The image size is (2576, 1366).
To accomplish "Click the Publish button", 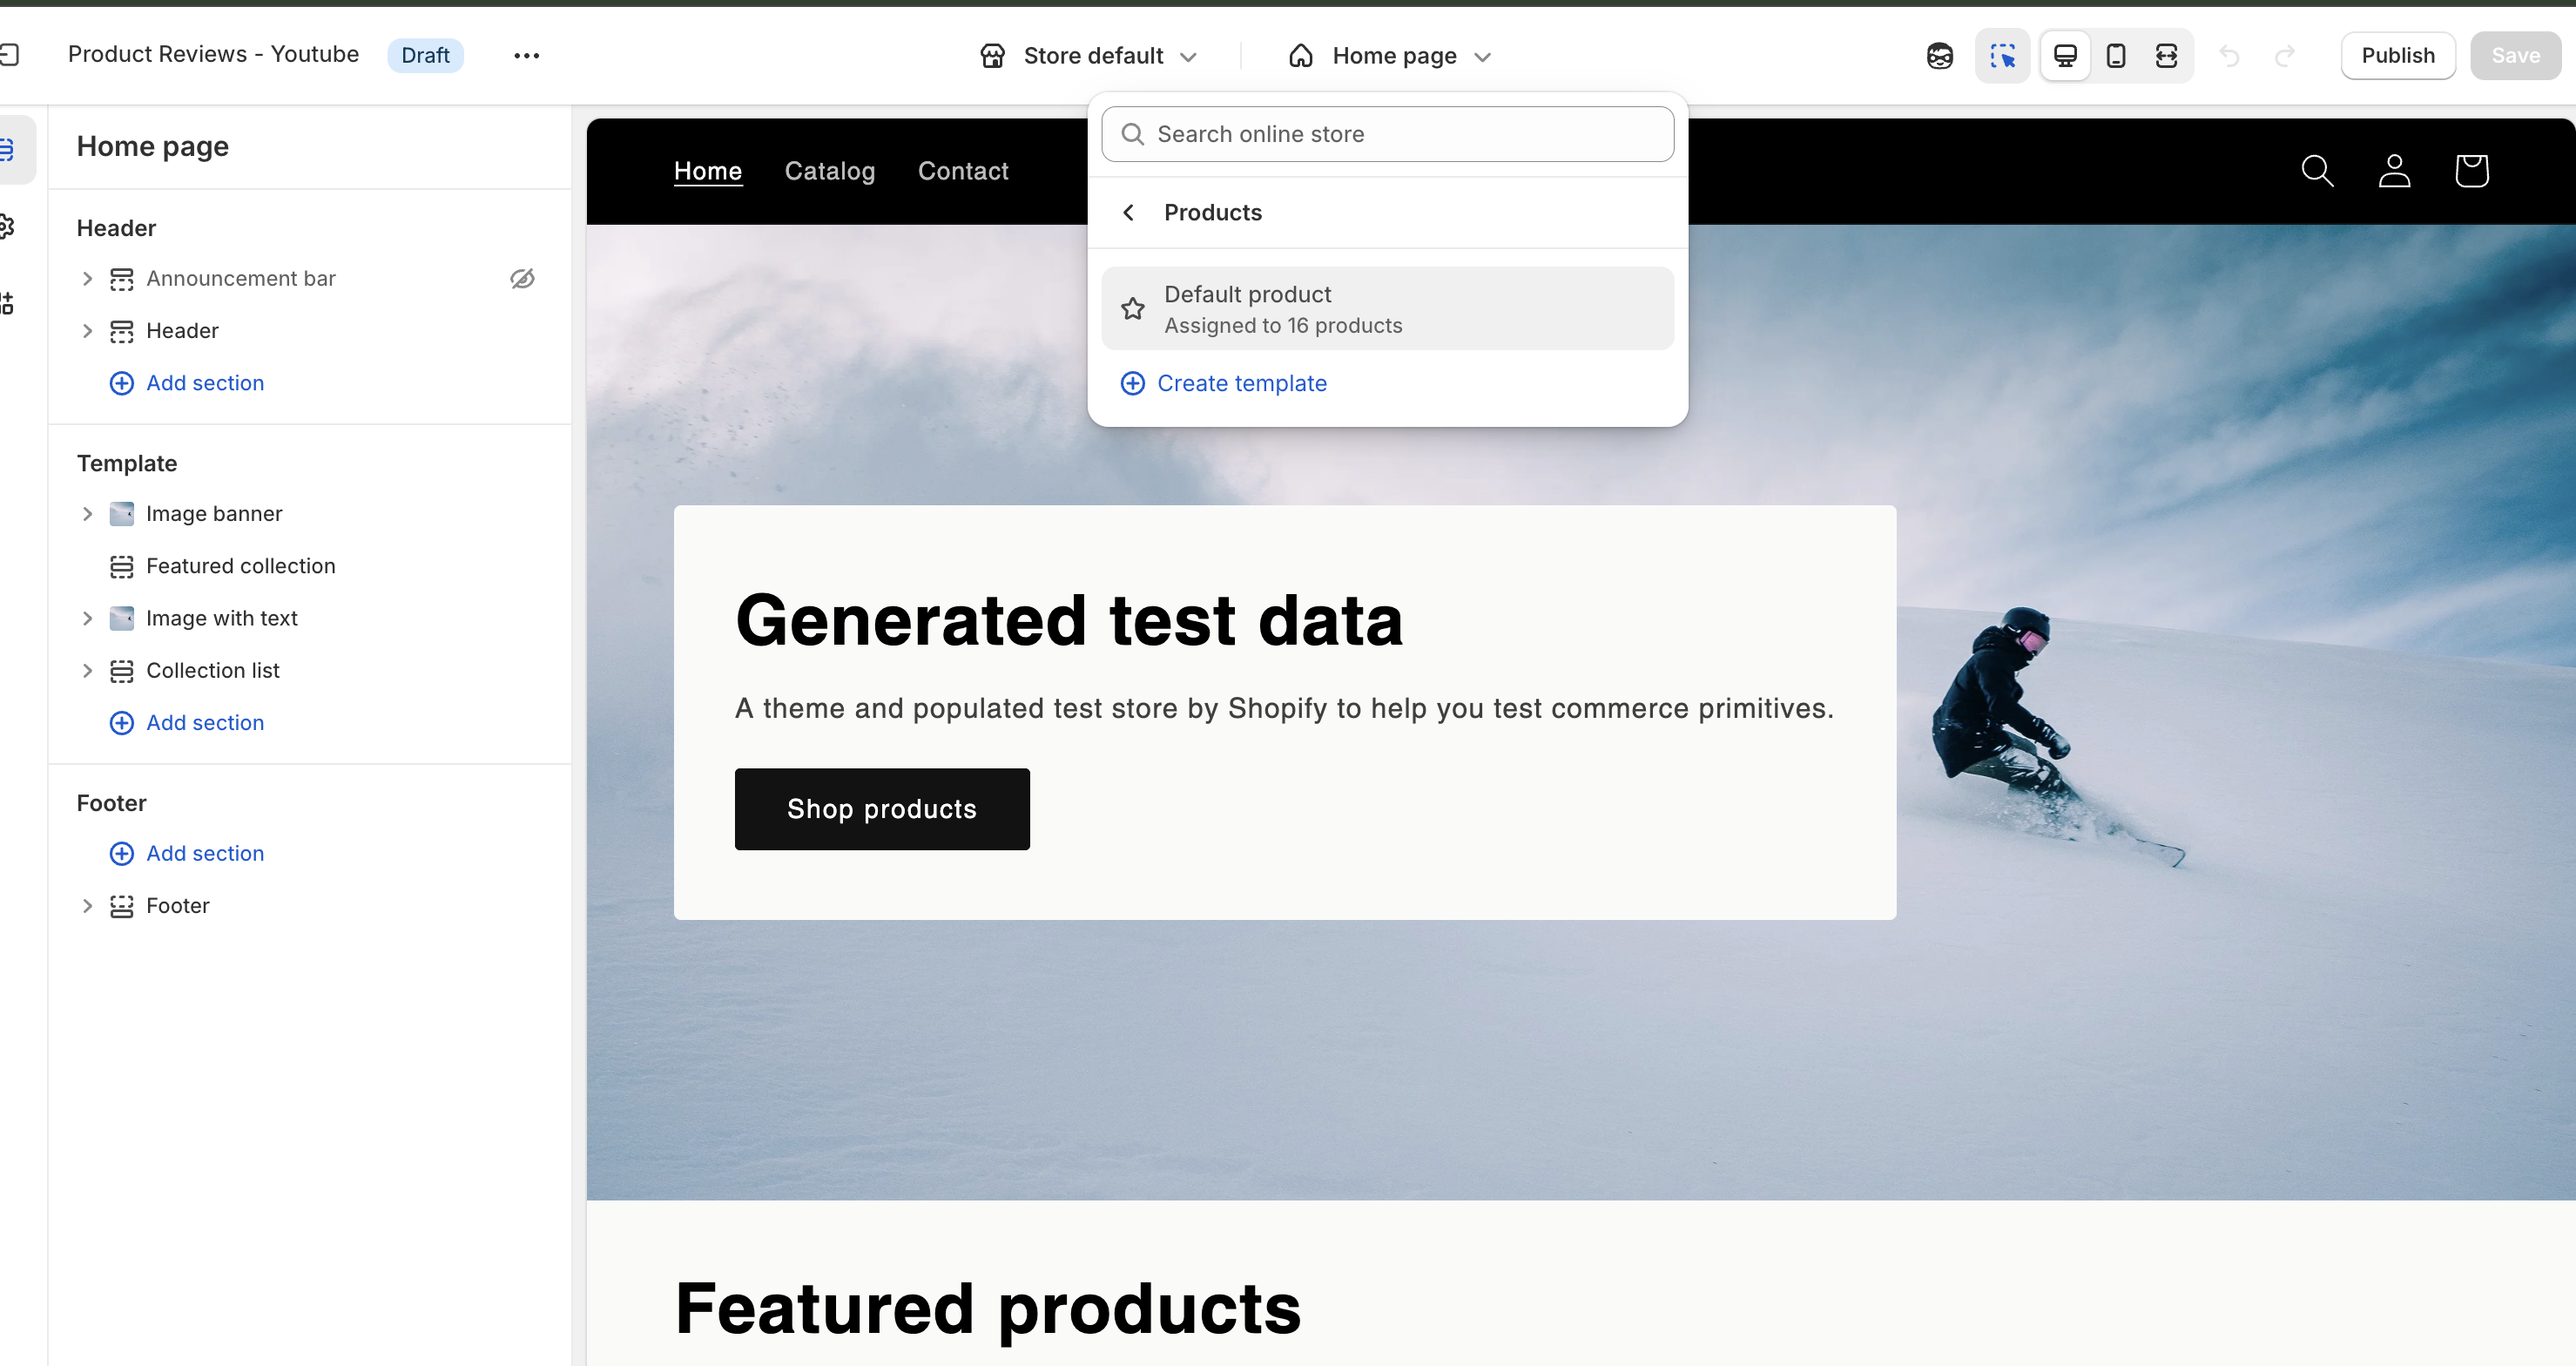I will (2397, 56).
